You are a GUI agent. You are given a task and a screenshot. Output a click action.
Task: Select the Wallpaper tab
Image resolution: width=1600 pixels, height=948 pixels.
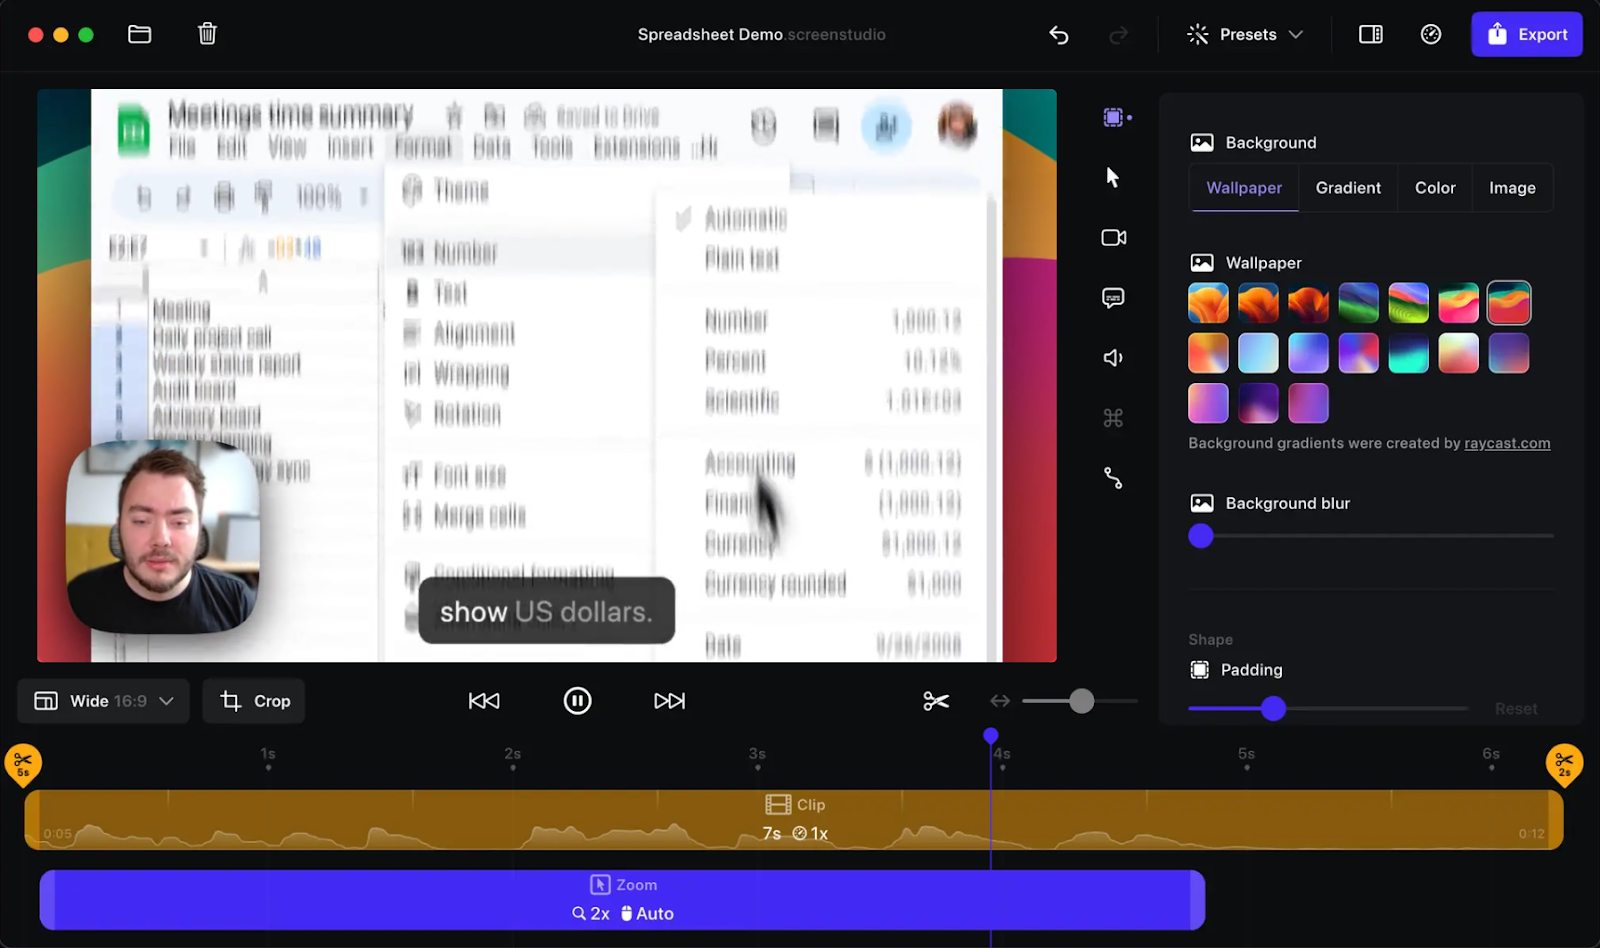point(1244,188)
